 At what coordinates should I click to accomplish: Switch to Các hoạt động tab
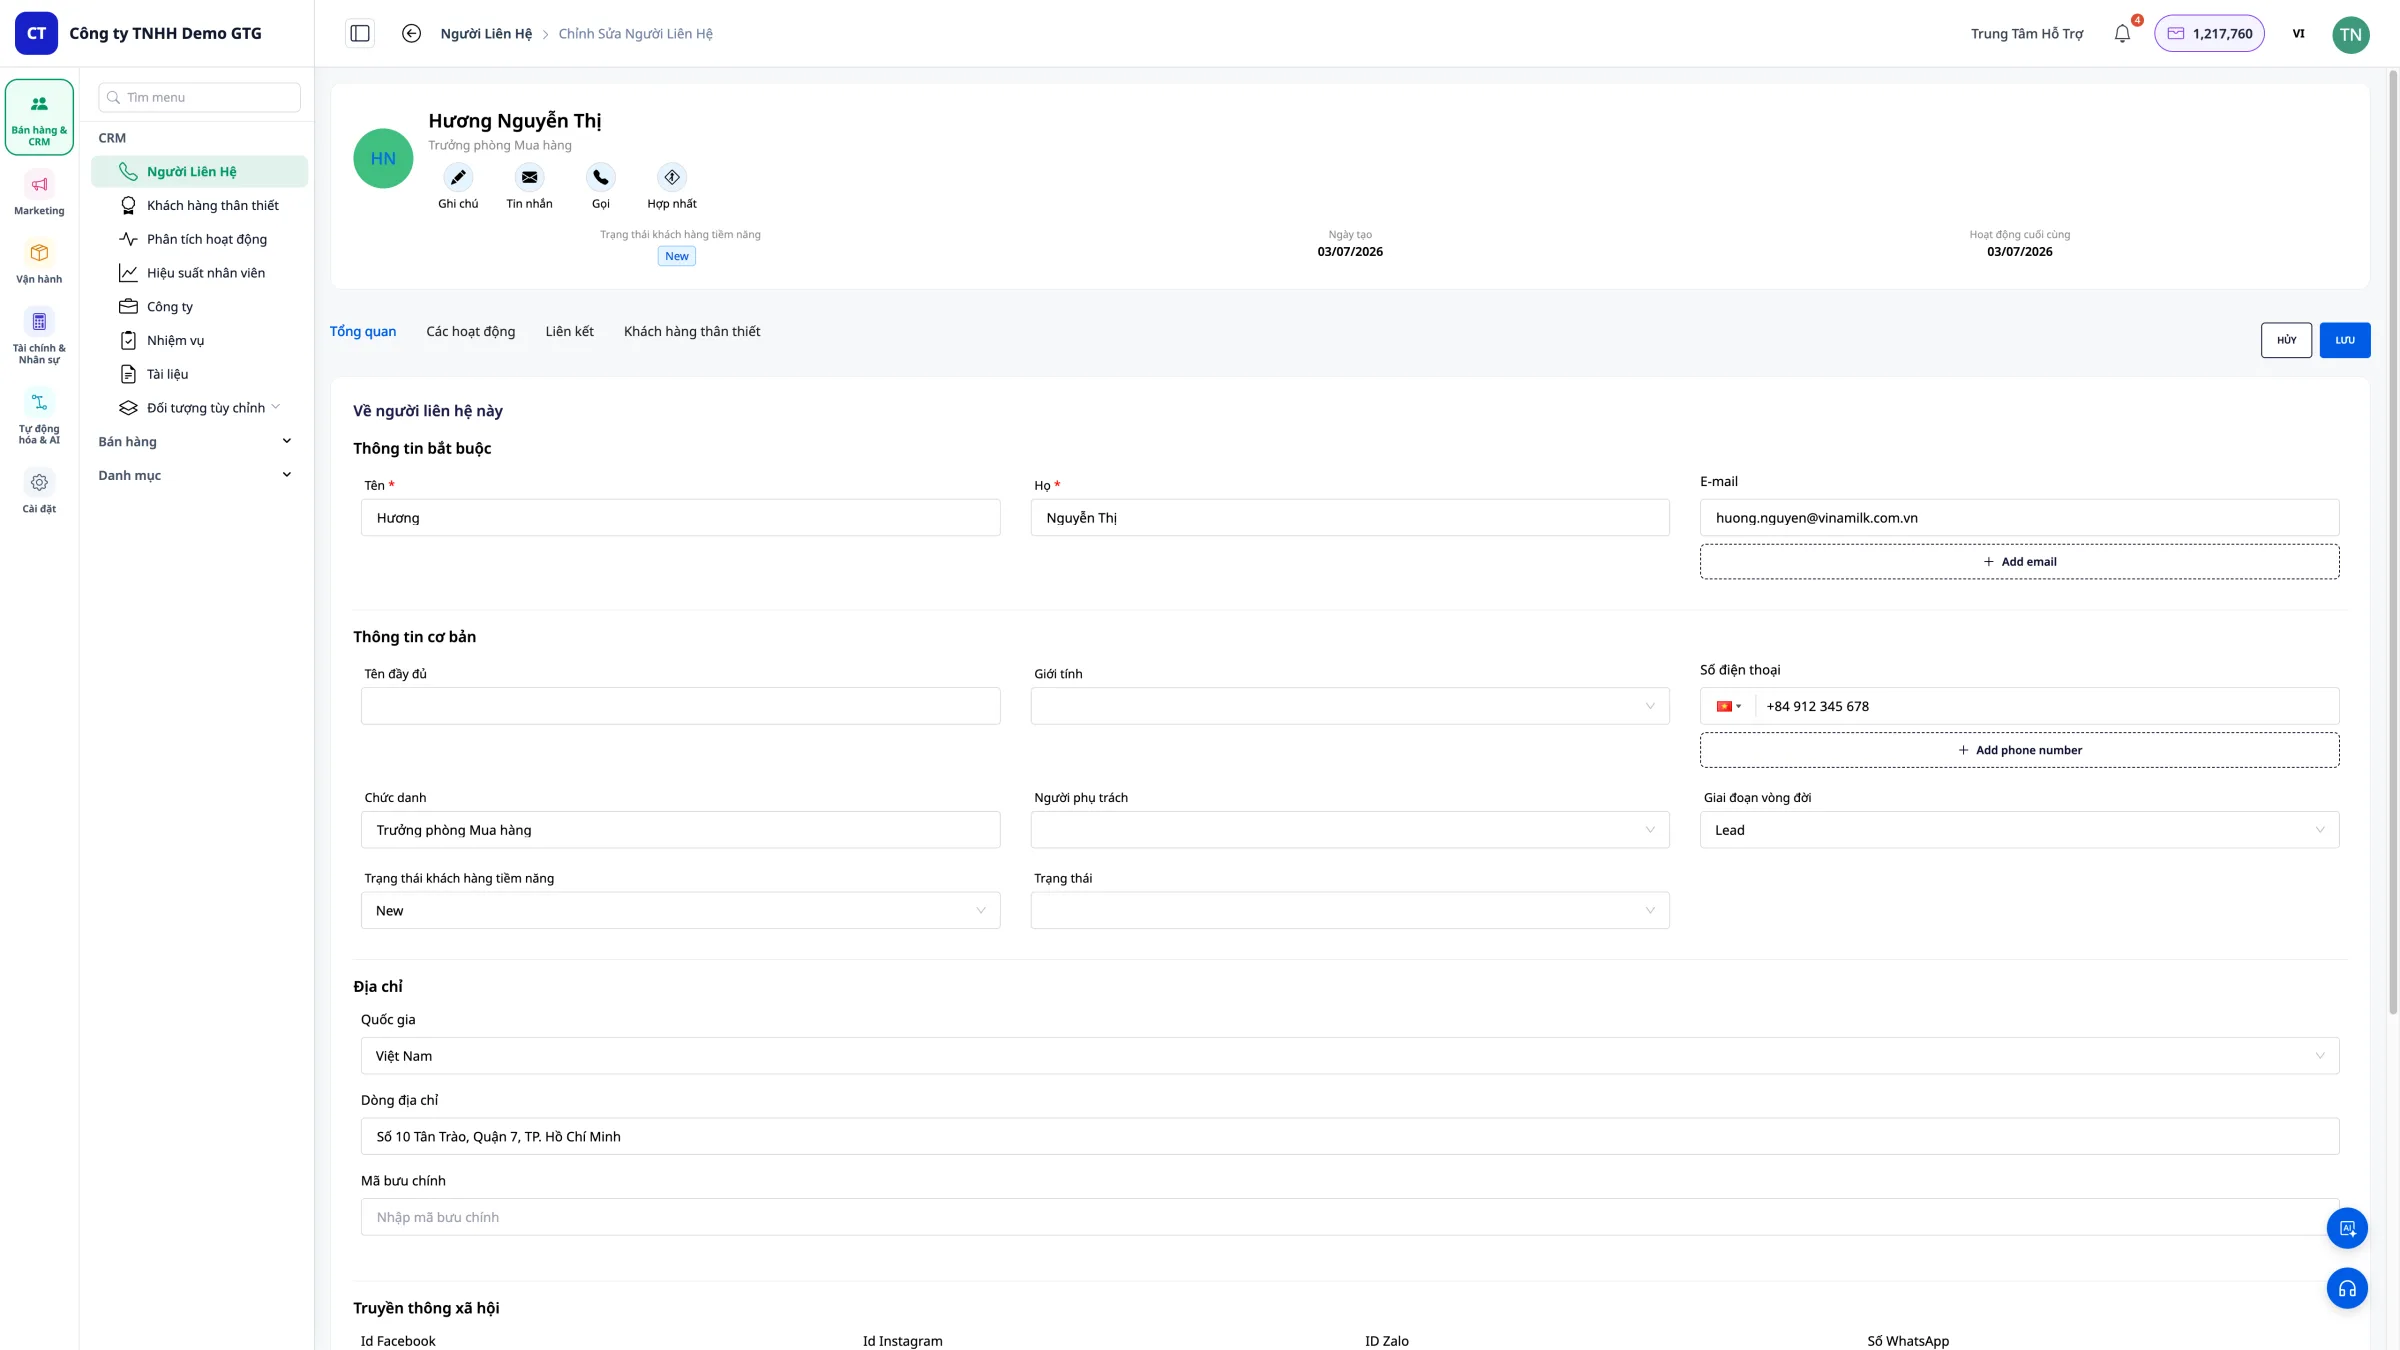tap(471, 331)
